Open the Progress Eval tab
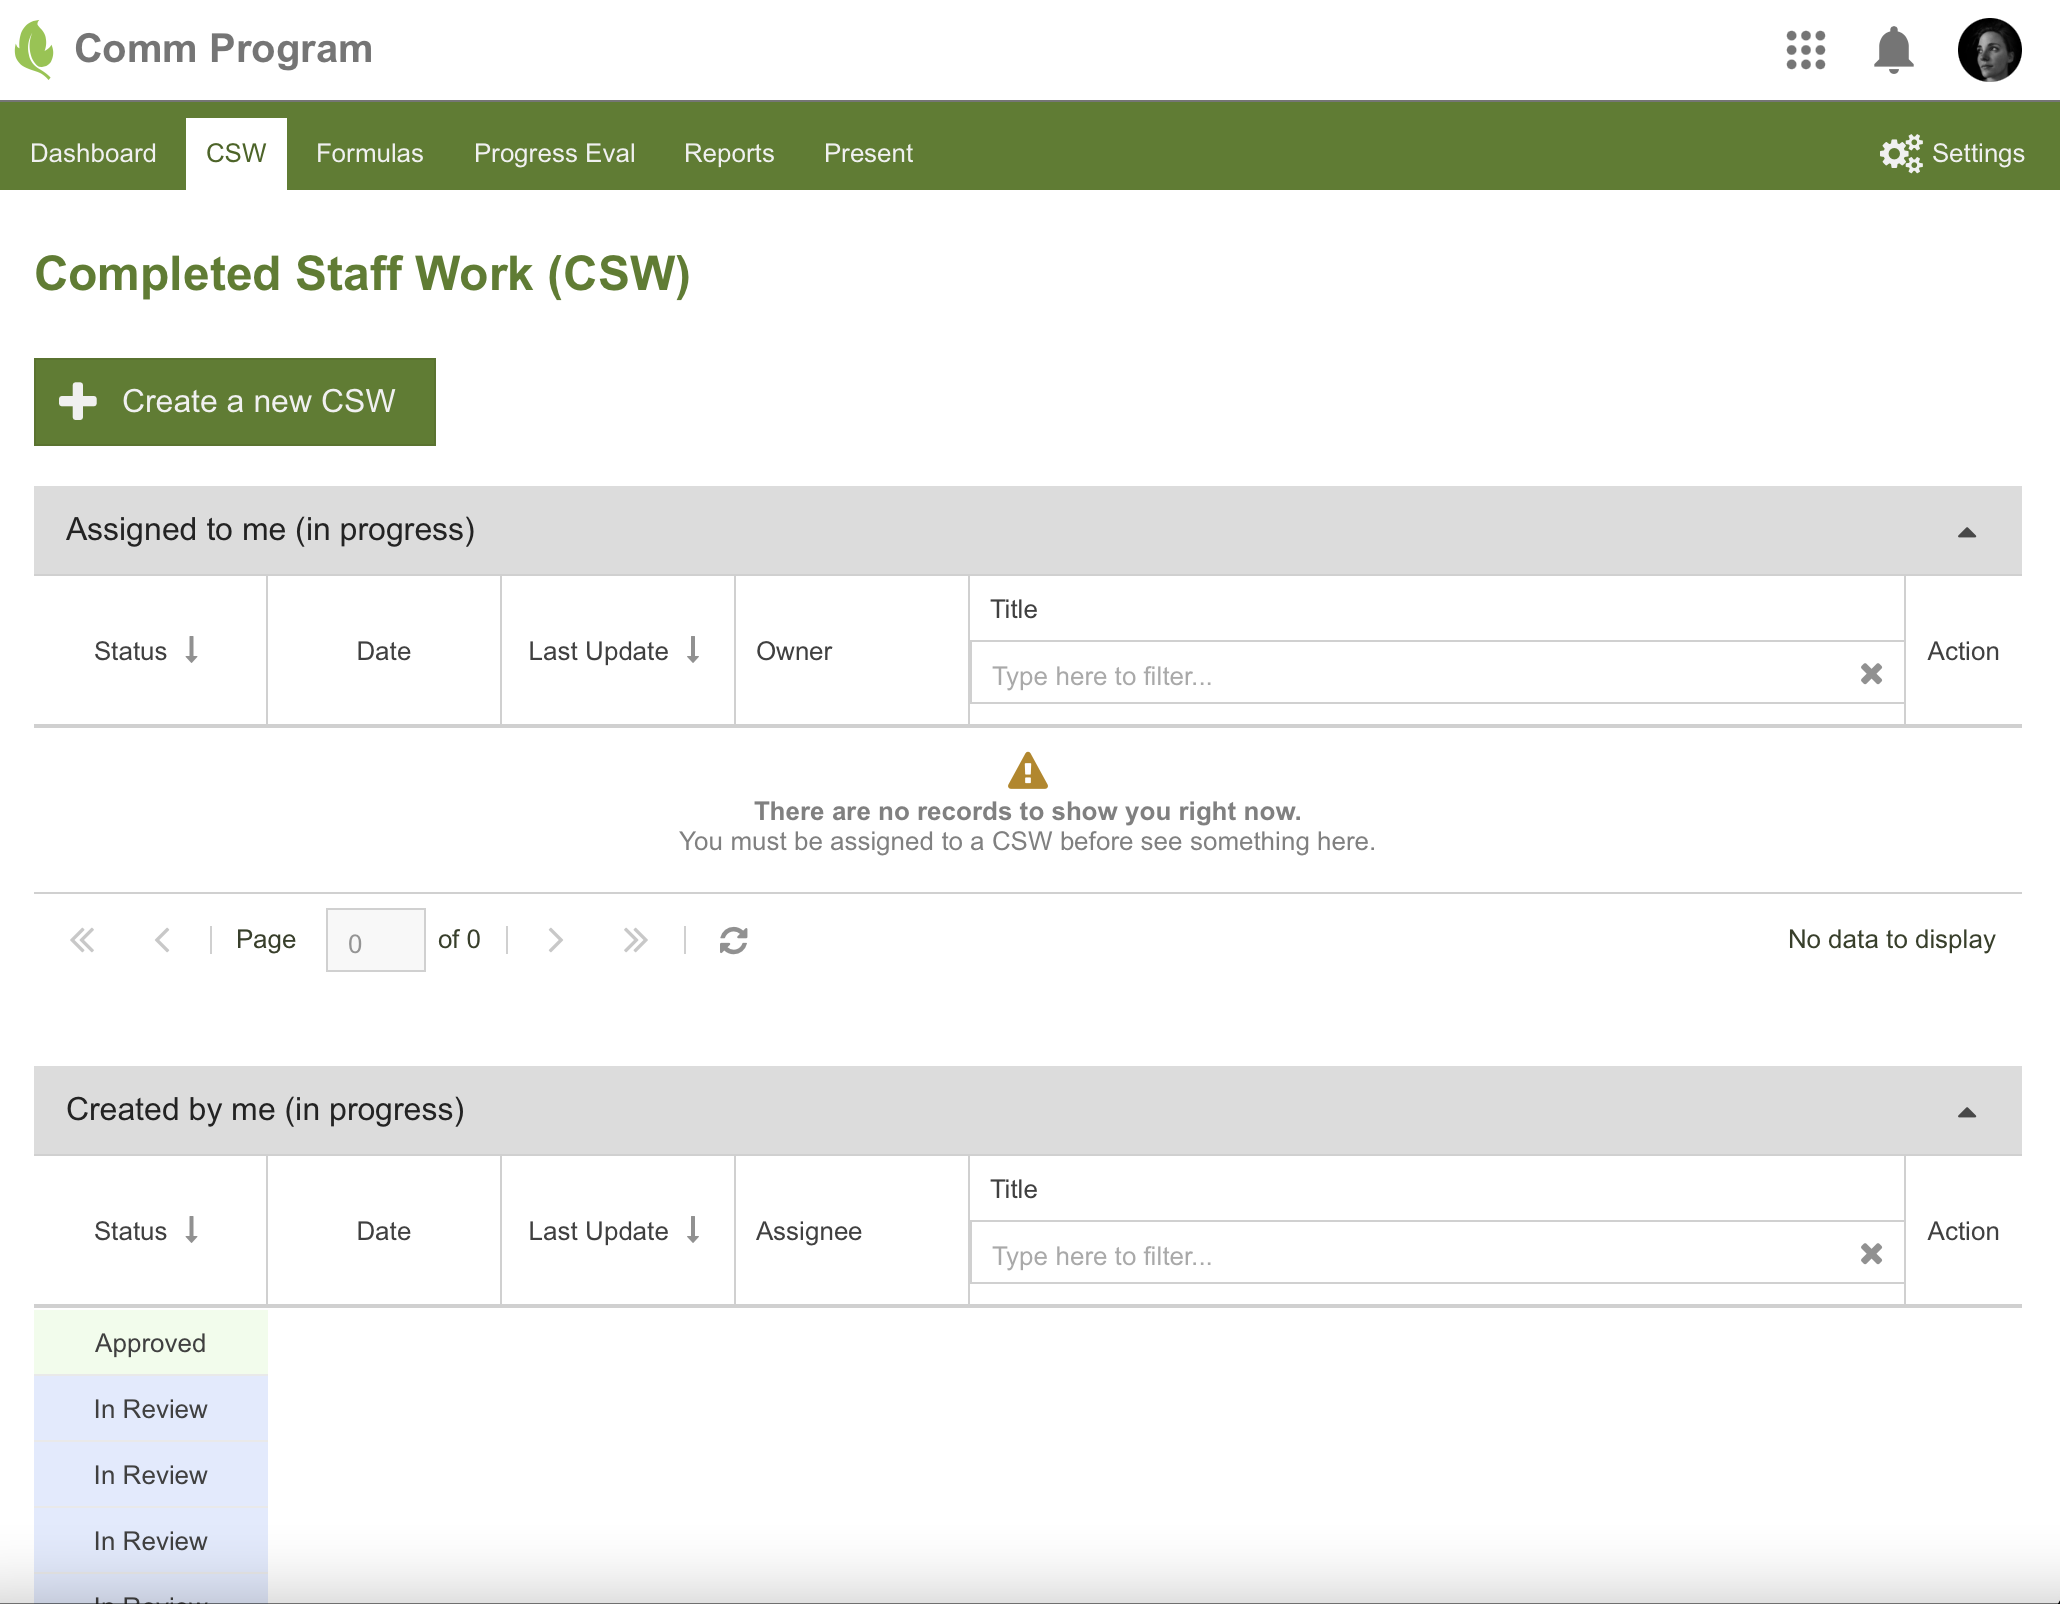Image resolution: width=2060 pixels, height=1604 pixels. [x=554, y=153]
